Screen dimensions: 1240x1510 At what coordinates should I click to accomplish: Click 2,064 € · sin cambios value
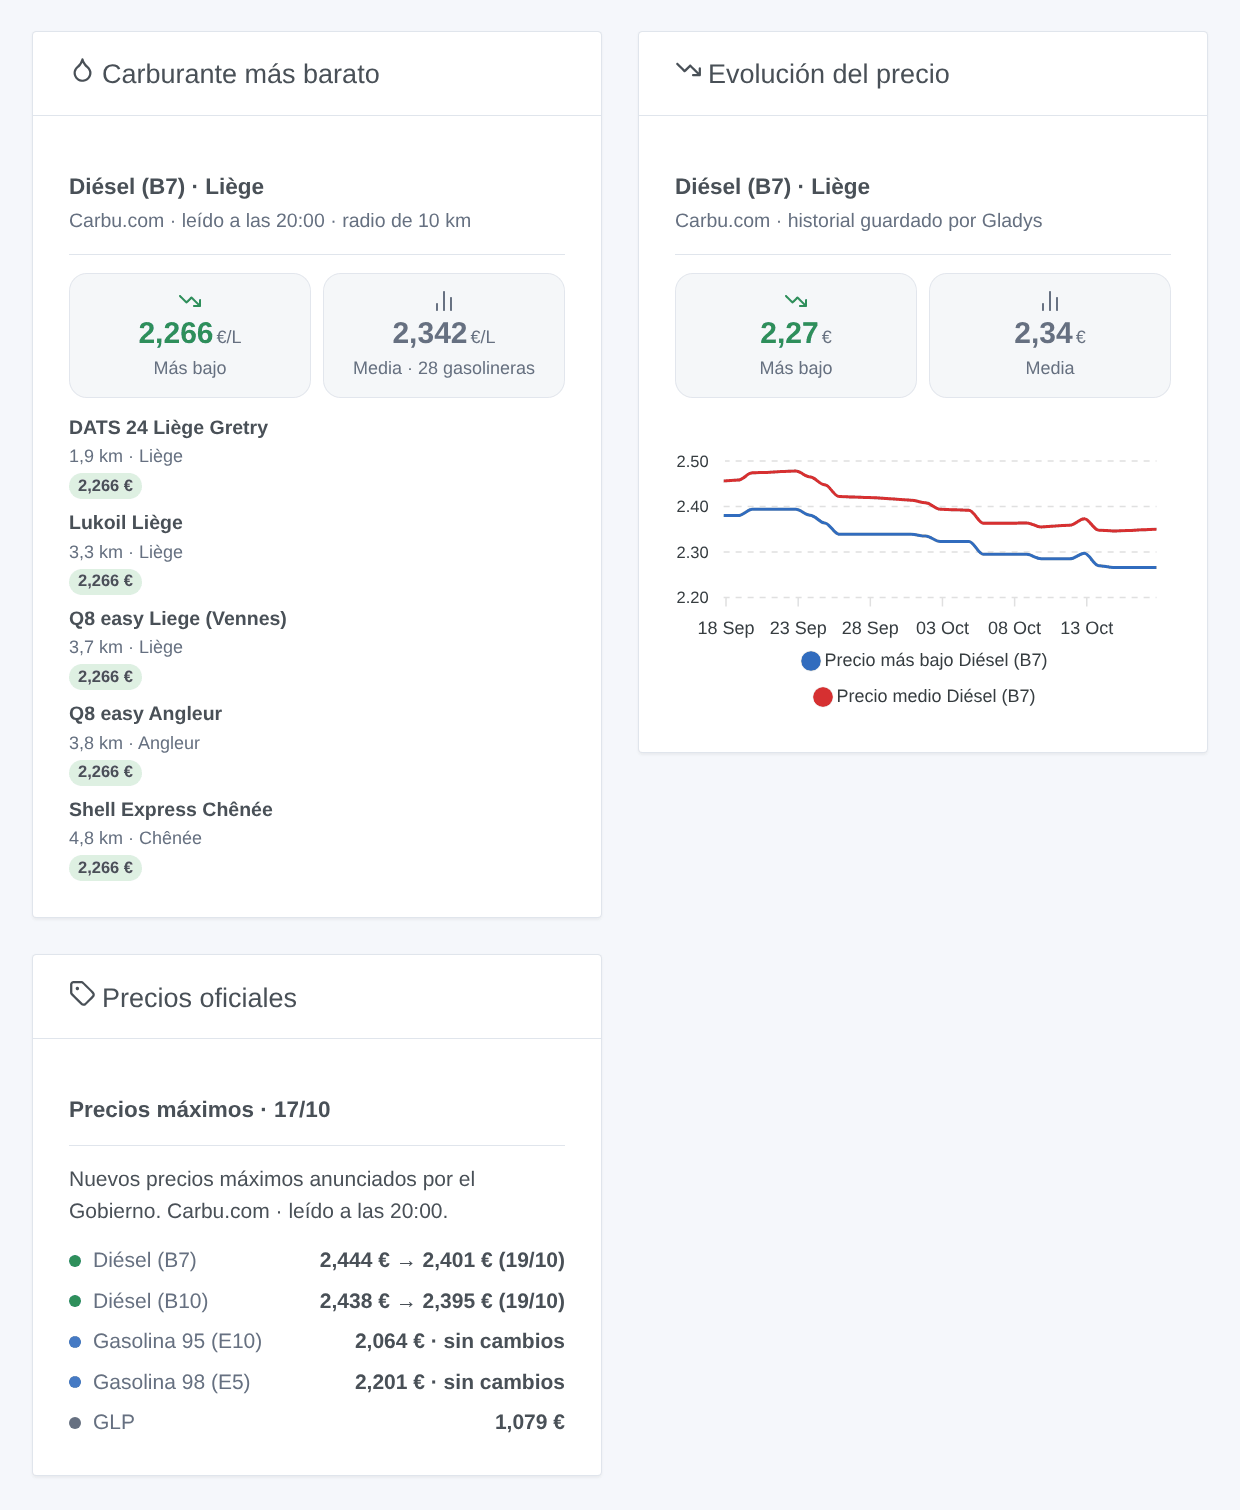coord(460,1342)
